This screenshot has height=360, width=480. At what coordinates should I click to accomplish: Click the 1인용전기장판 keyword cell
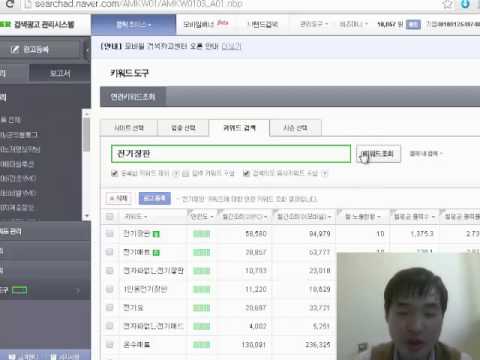point(145,289)
